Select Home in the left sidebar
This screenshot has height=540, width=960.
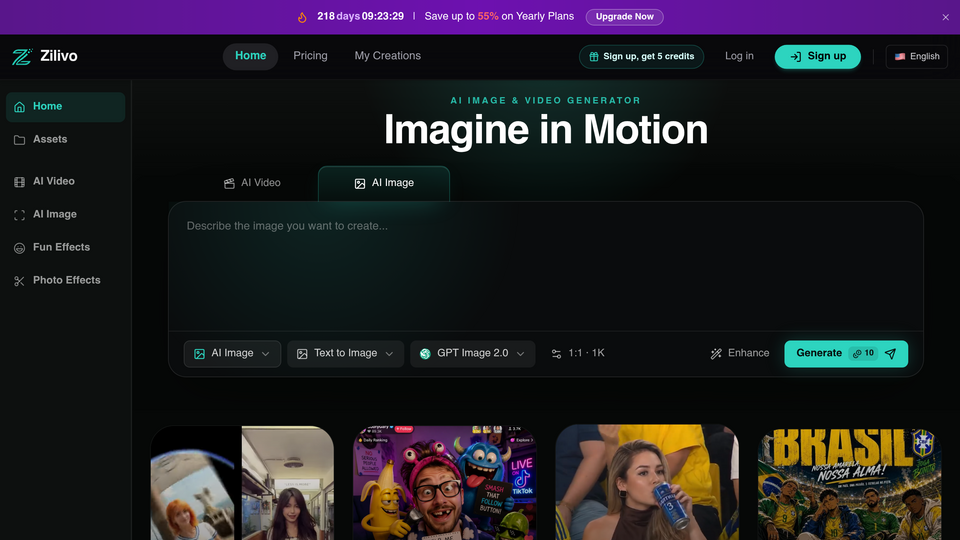pyautogui.click(x=66, y=107)
